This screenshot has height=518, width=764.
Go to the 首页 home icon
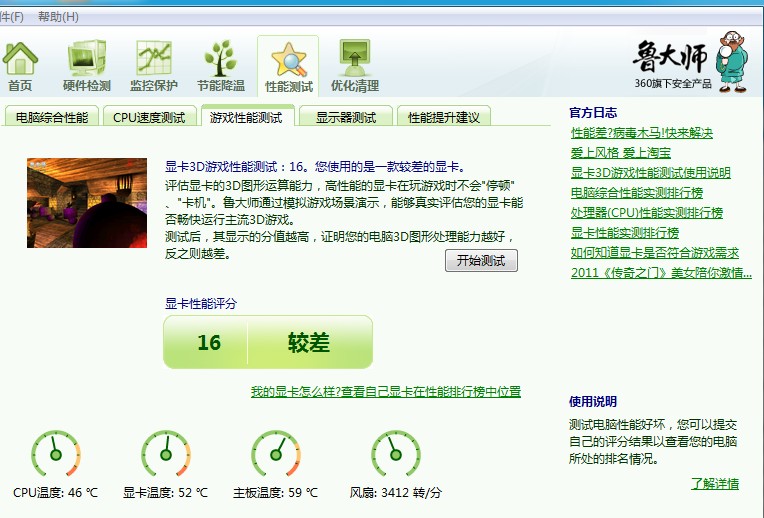(x=20, y=59)
